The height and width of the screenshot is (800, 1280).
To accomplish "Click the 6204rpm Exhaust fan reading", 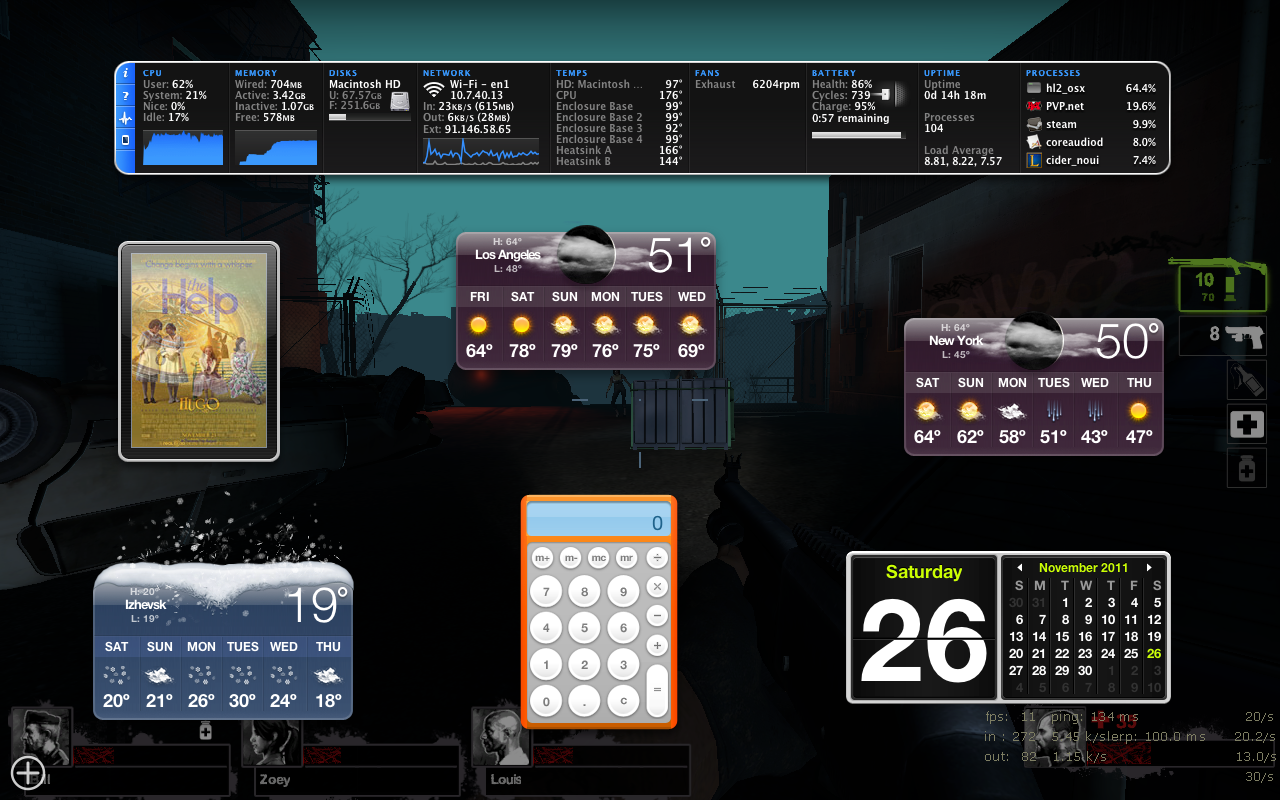I will tap(776, 85).
